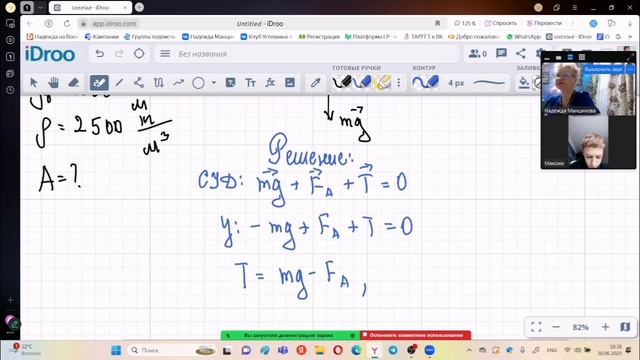Click the circle target icon beside redo
640x360 pixels.
139,54
